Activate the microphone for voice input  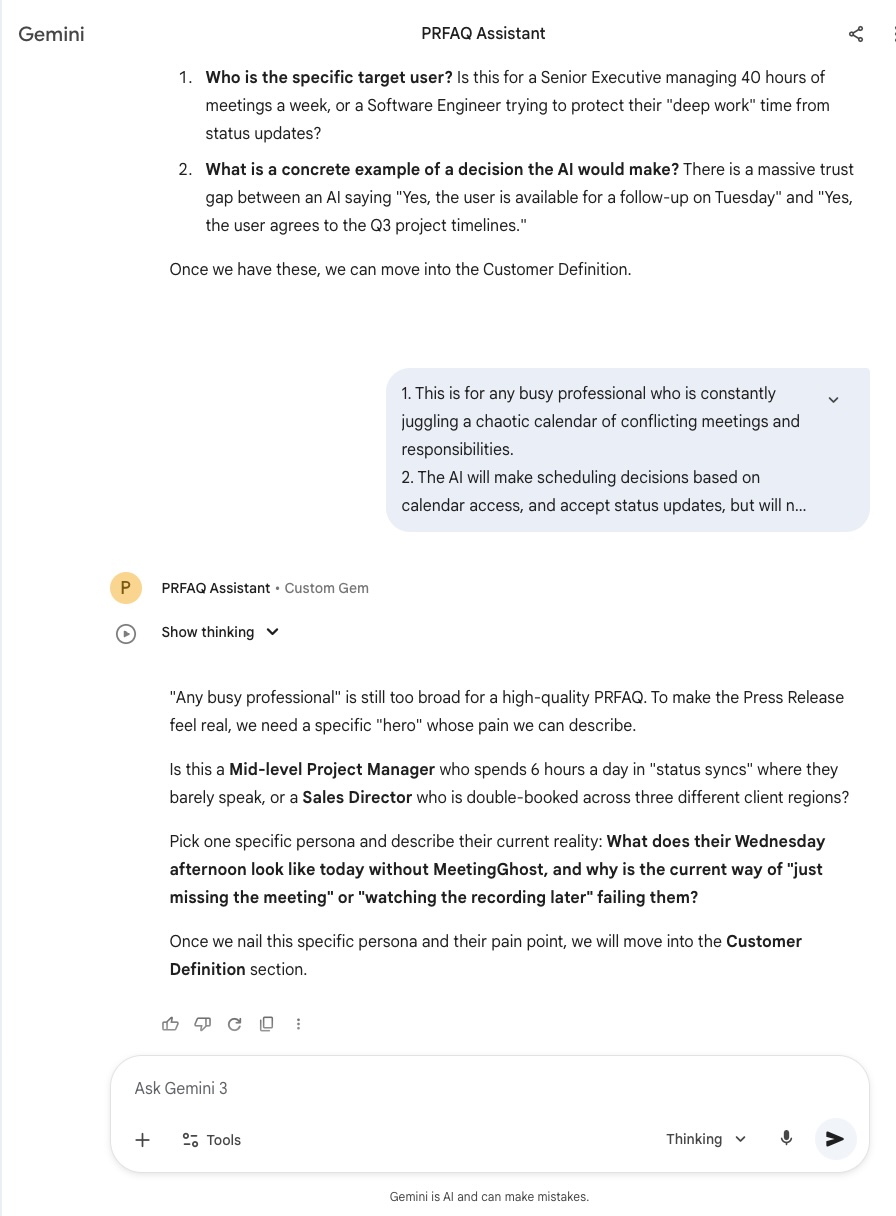point(787,1138)
